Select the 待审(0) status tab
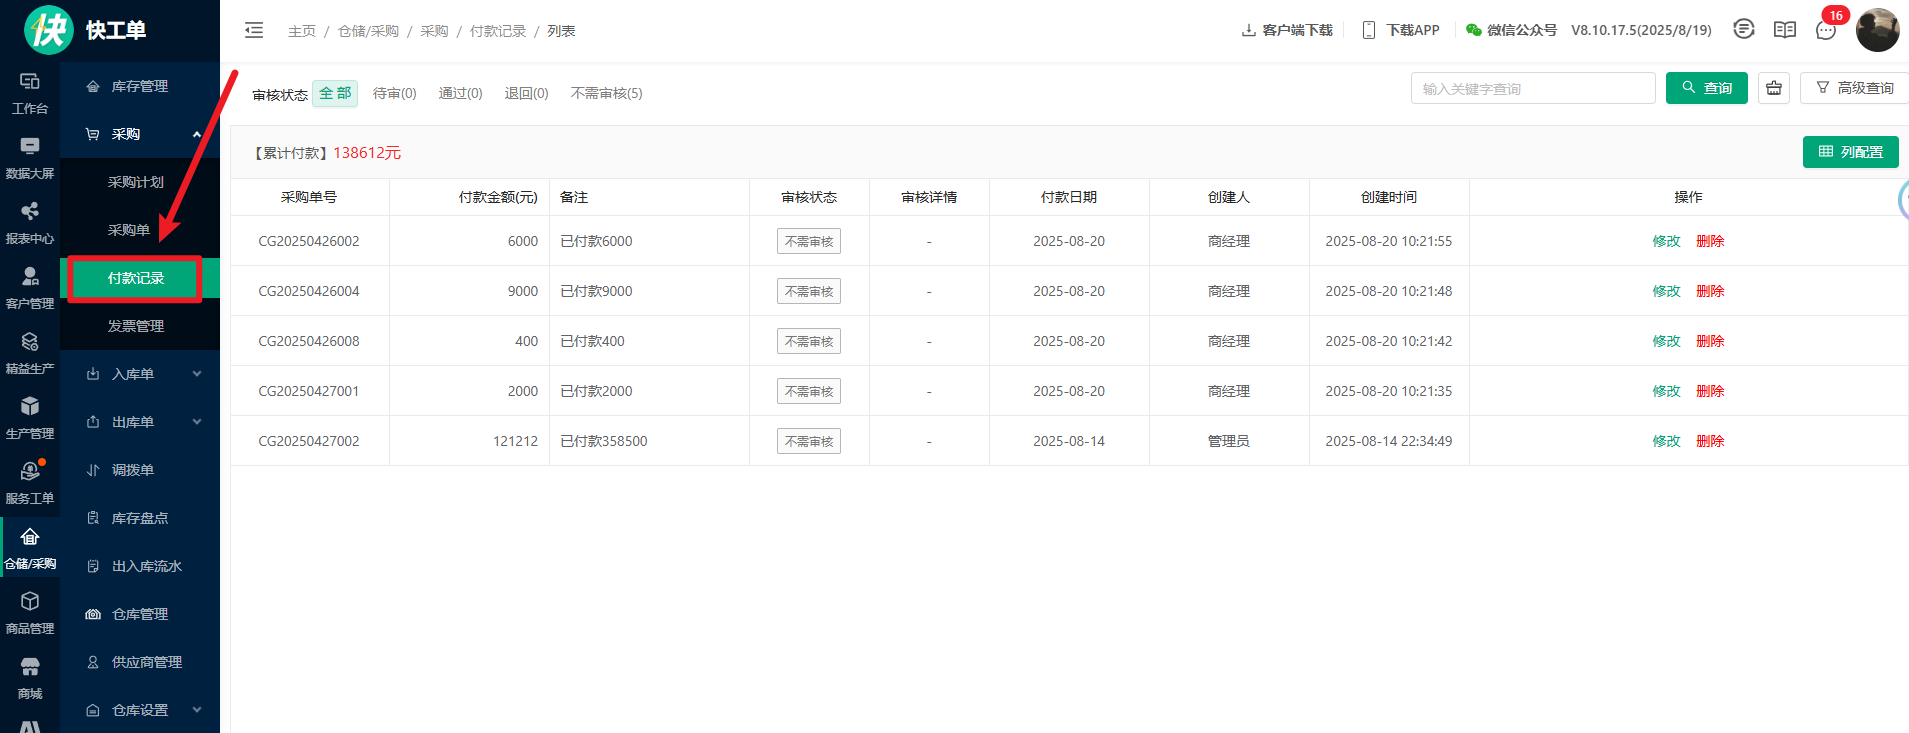Image resolution: width=1909 pixels, height=733 pixels. pos(394,93)
